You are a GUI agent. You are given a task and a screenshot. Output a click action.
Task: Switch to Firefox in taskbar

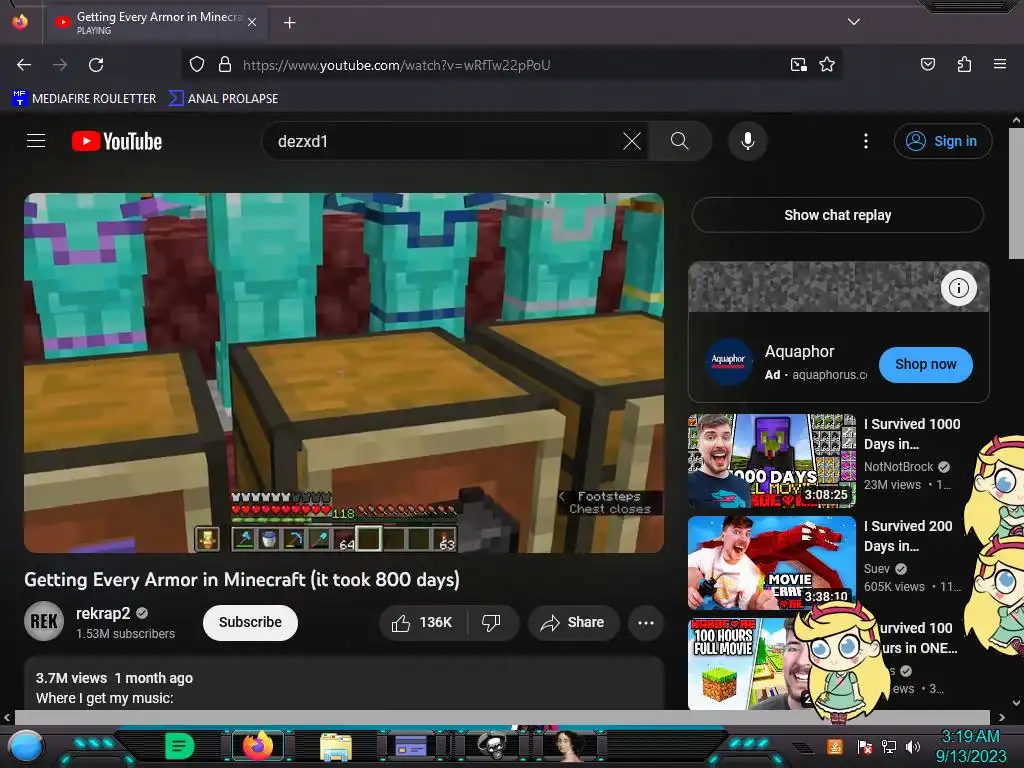(x=257, y=746)
